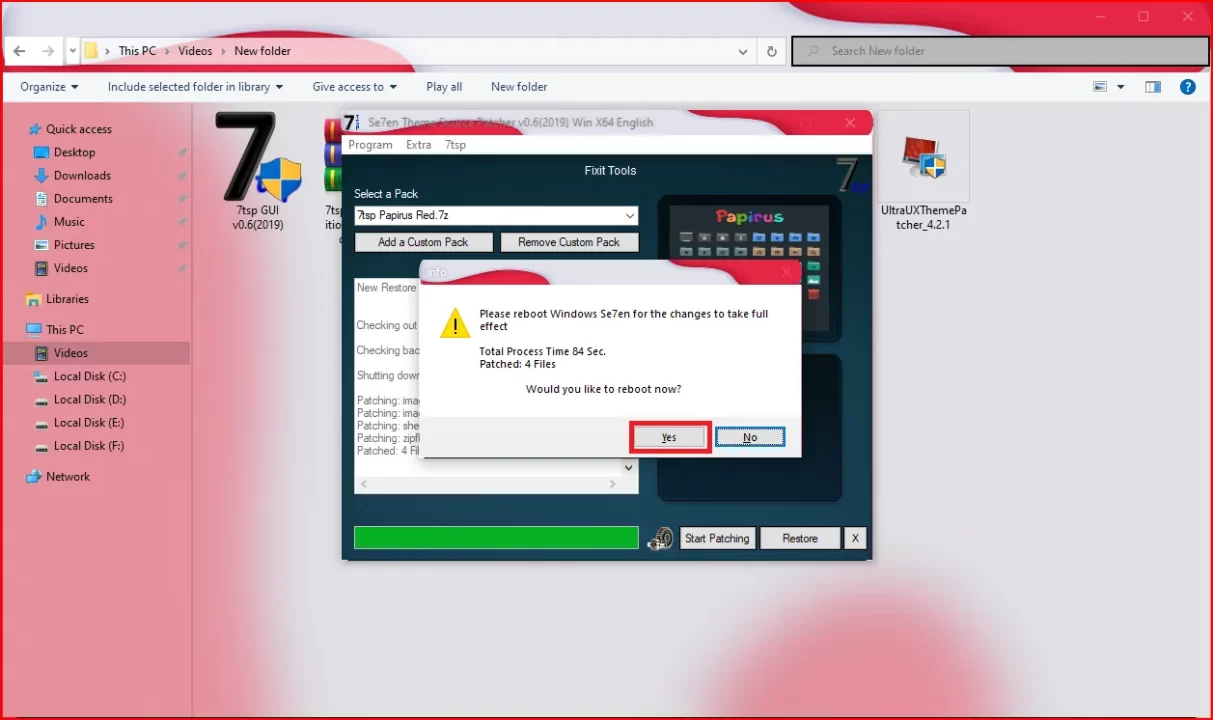The width and height of the screenshot is (1213, 720).
Task: Open Documents in the sidebar
Action: (x=83, y=198)
